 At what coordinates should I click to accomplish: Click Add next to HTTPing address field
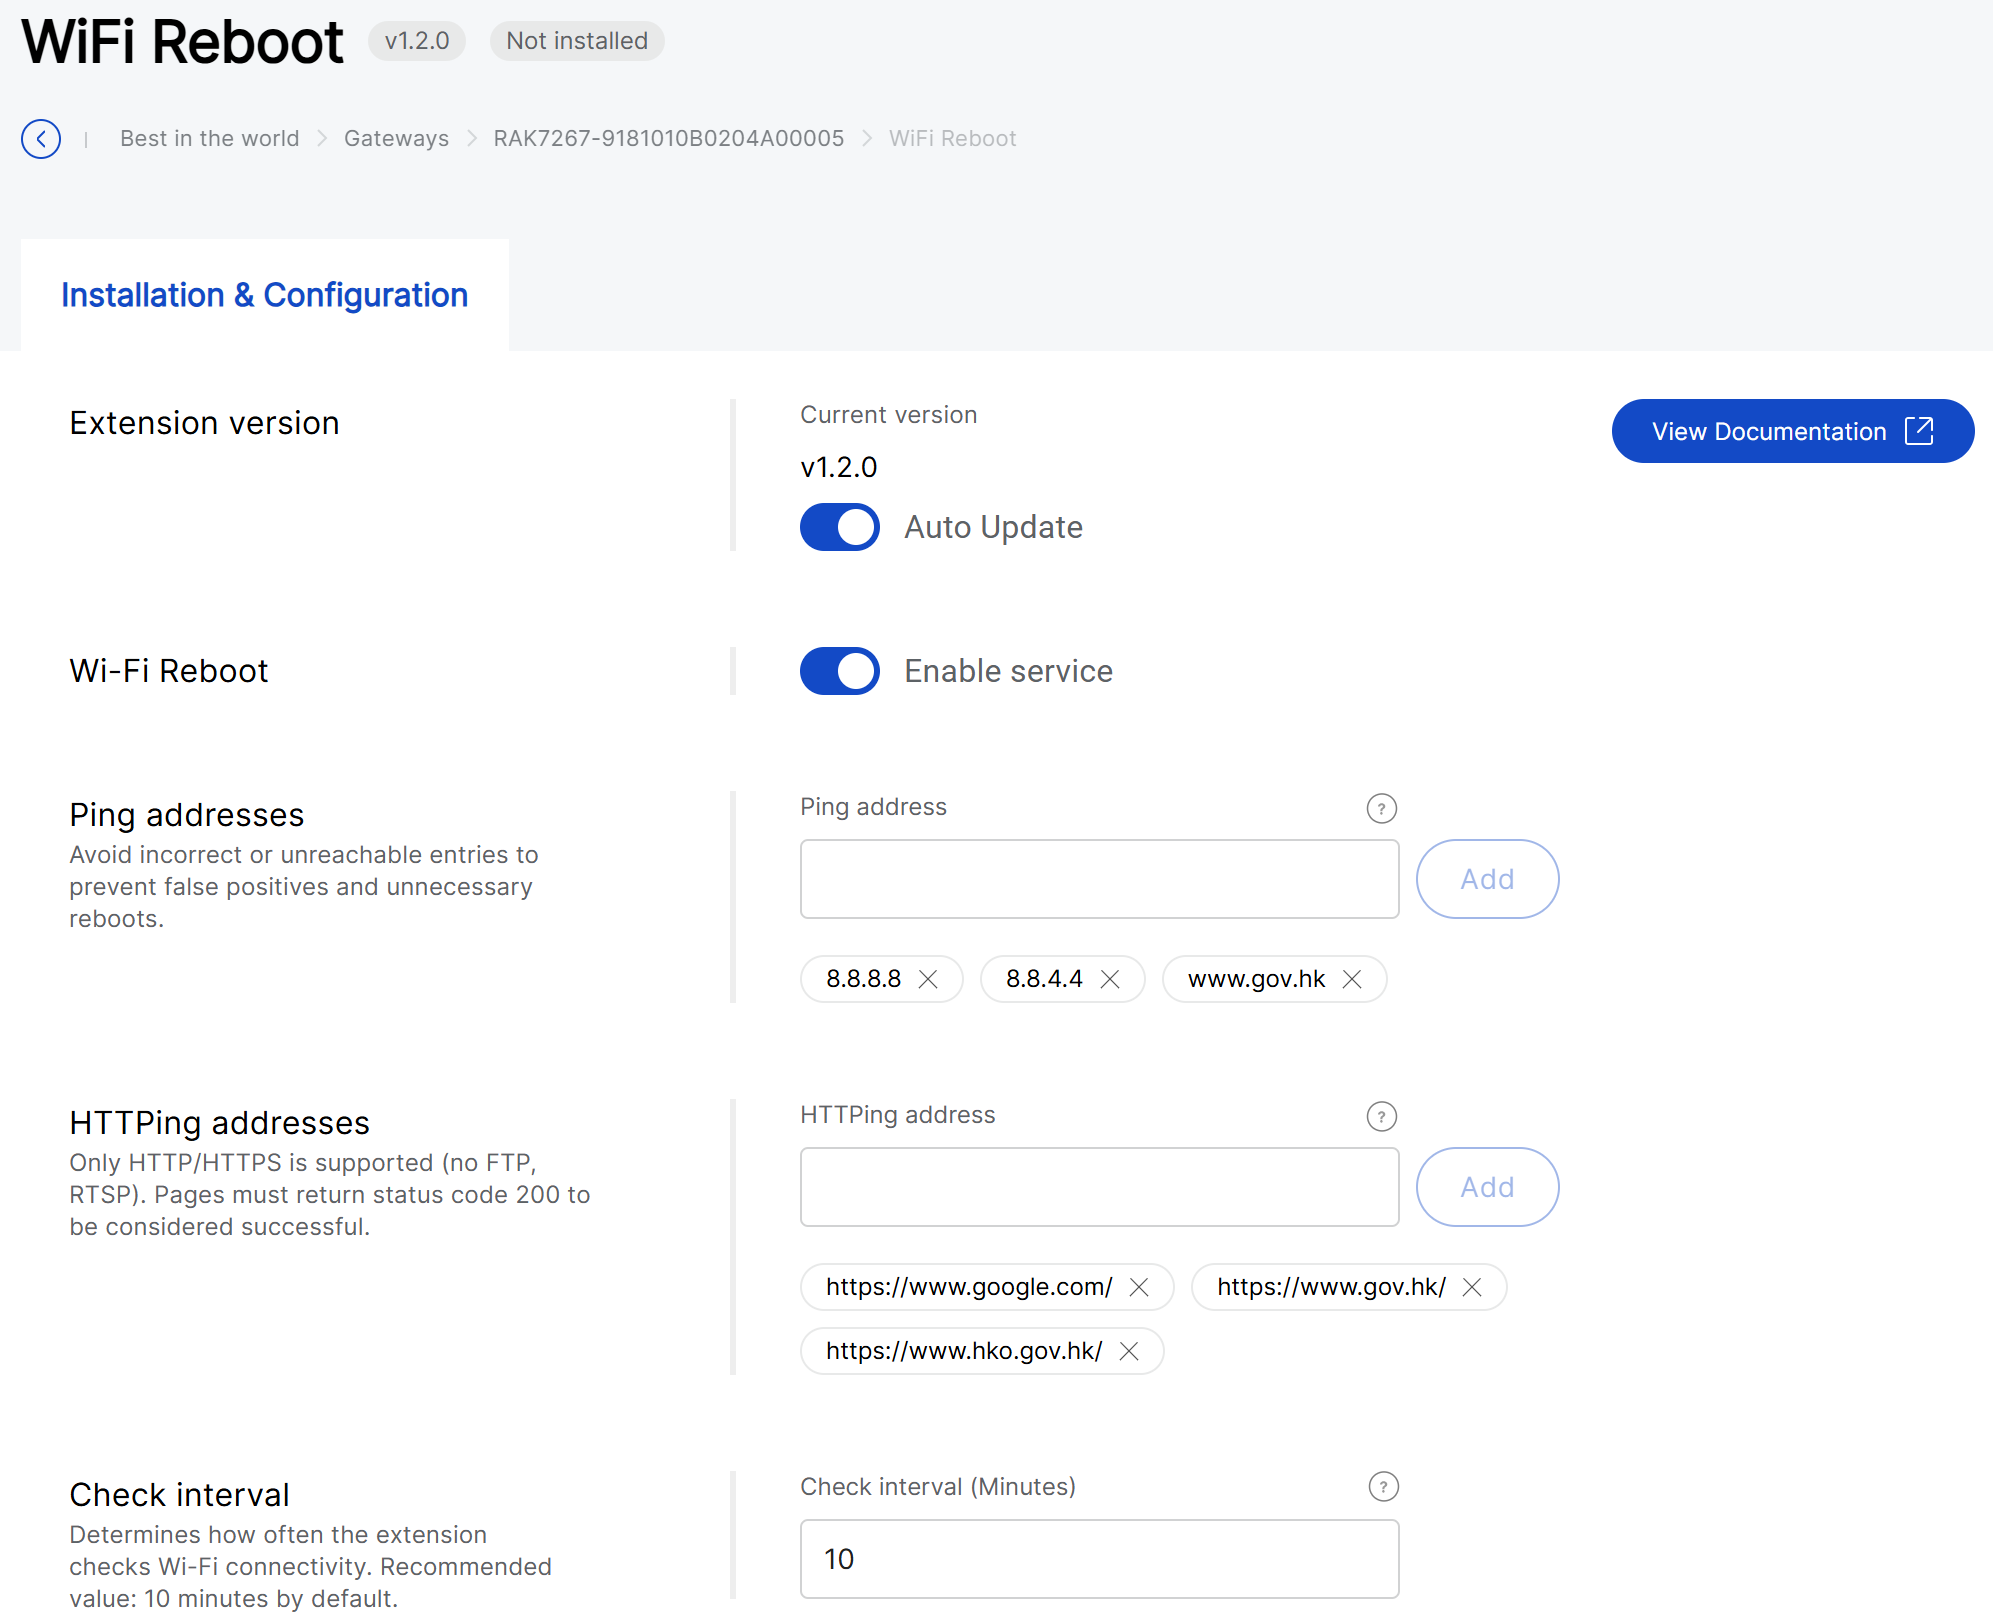click(x=1488, y=1187)
